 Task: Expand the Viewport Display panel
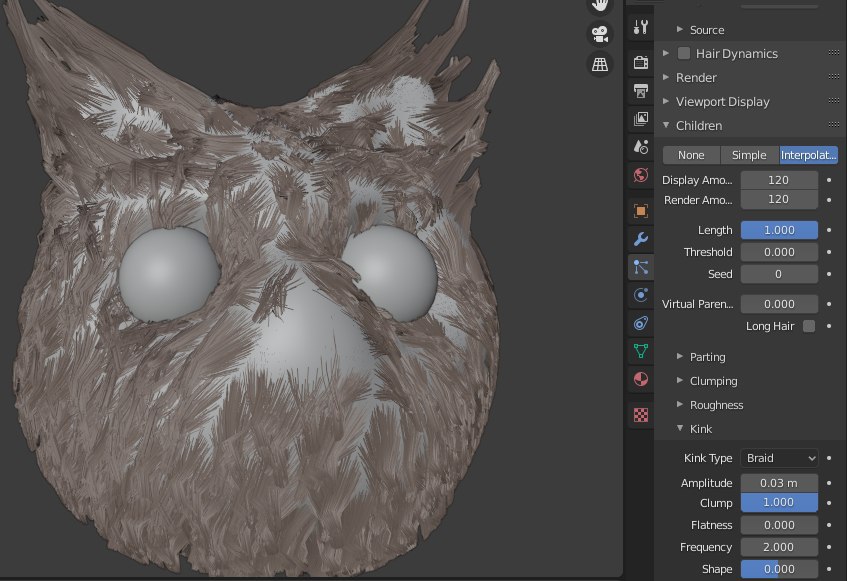pyautogui.click(x=722, y=102)
